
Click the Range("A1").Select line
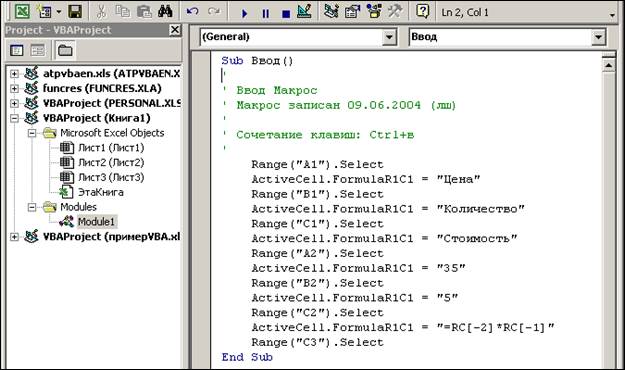[x=317, y=164]
